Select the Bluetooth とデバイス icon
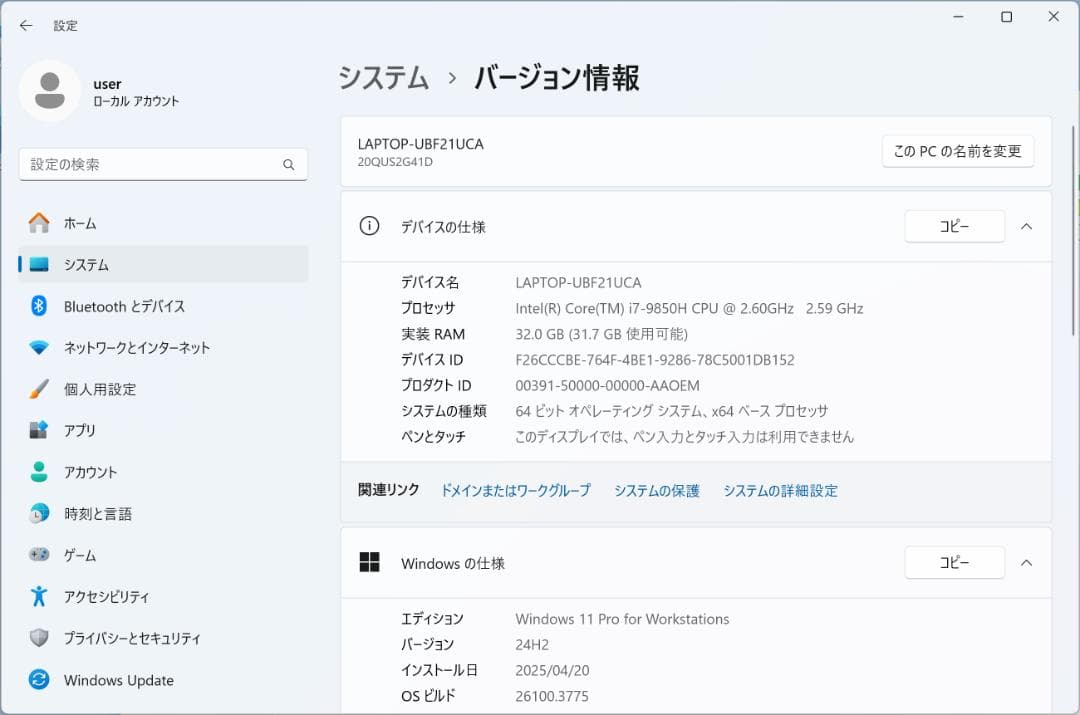1080x715 pixels. tap(39, 306)
